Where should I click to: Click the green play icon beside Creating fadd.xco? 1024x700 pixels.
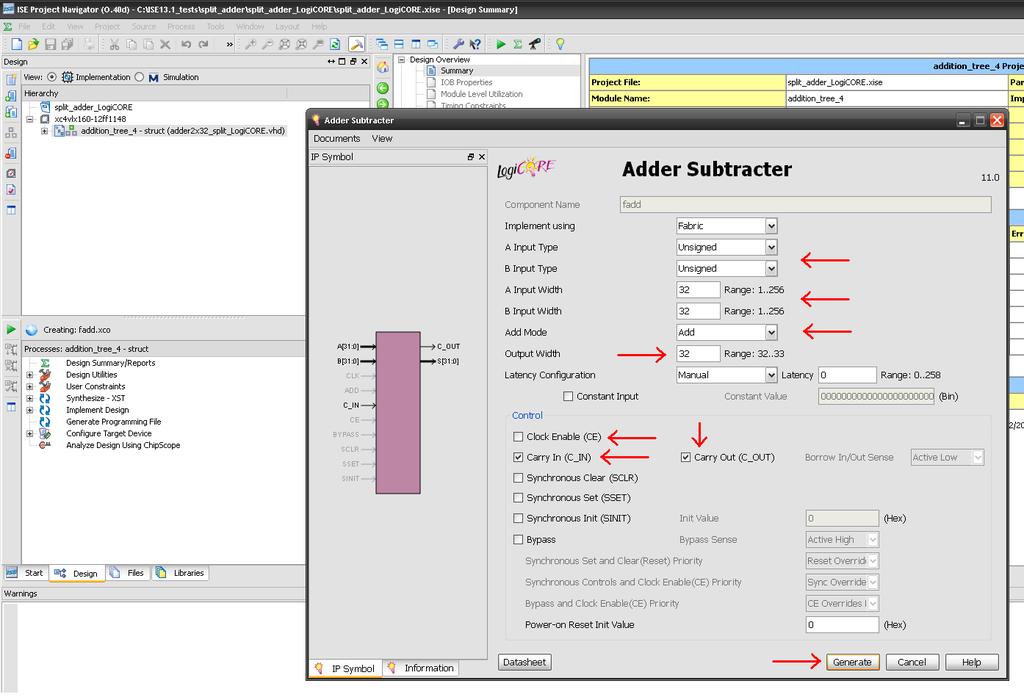(11, 329)
